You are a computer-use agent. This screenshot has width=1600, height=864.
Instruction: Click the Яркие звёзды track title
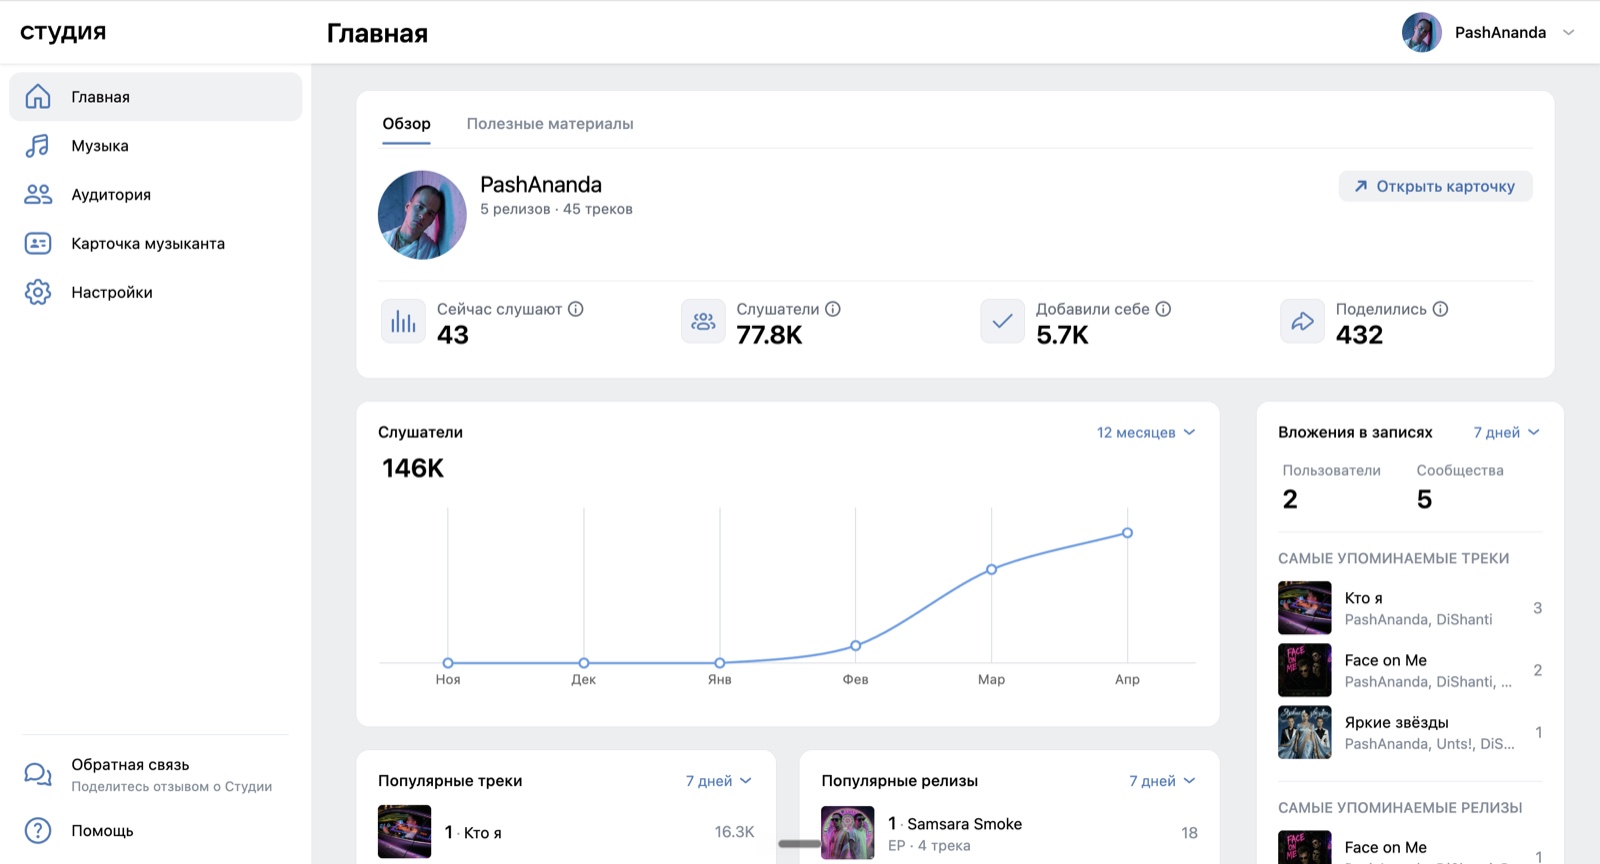coord(1396,722)
